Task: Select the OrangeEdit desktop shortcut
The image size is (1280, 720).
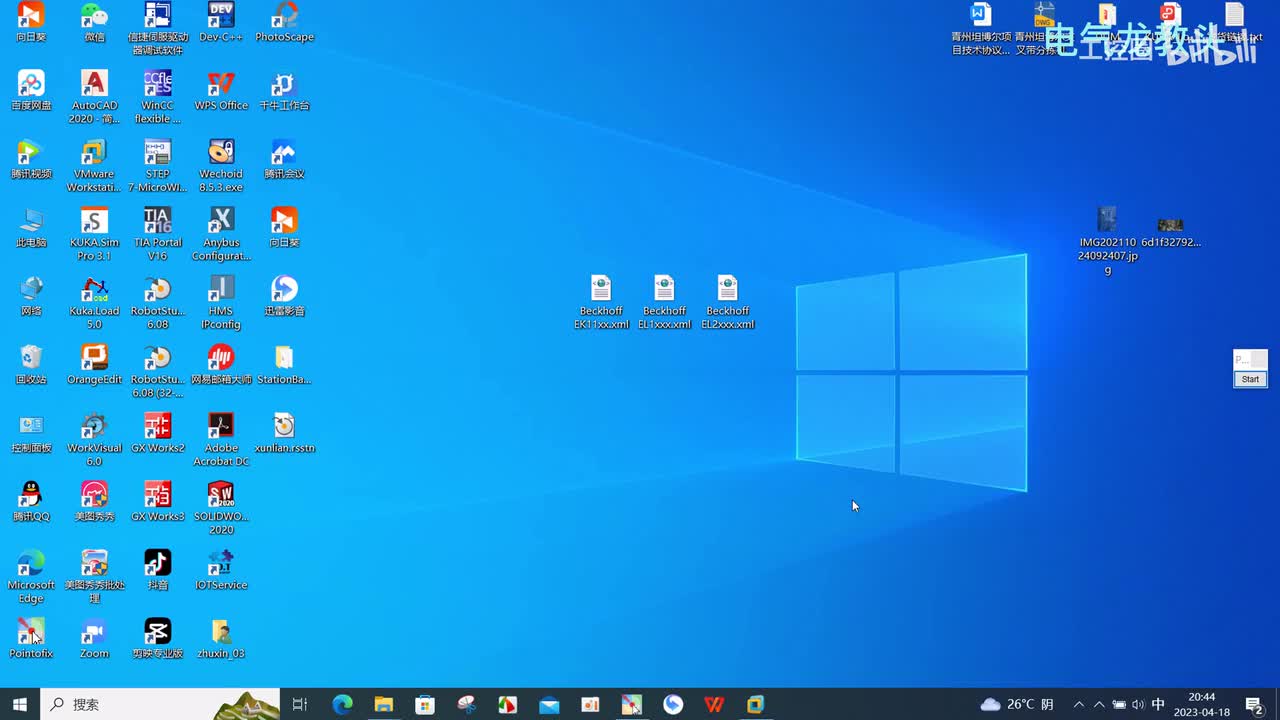Action: (94, 365)
